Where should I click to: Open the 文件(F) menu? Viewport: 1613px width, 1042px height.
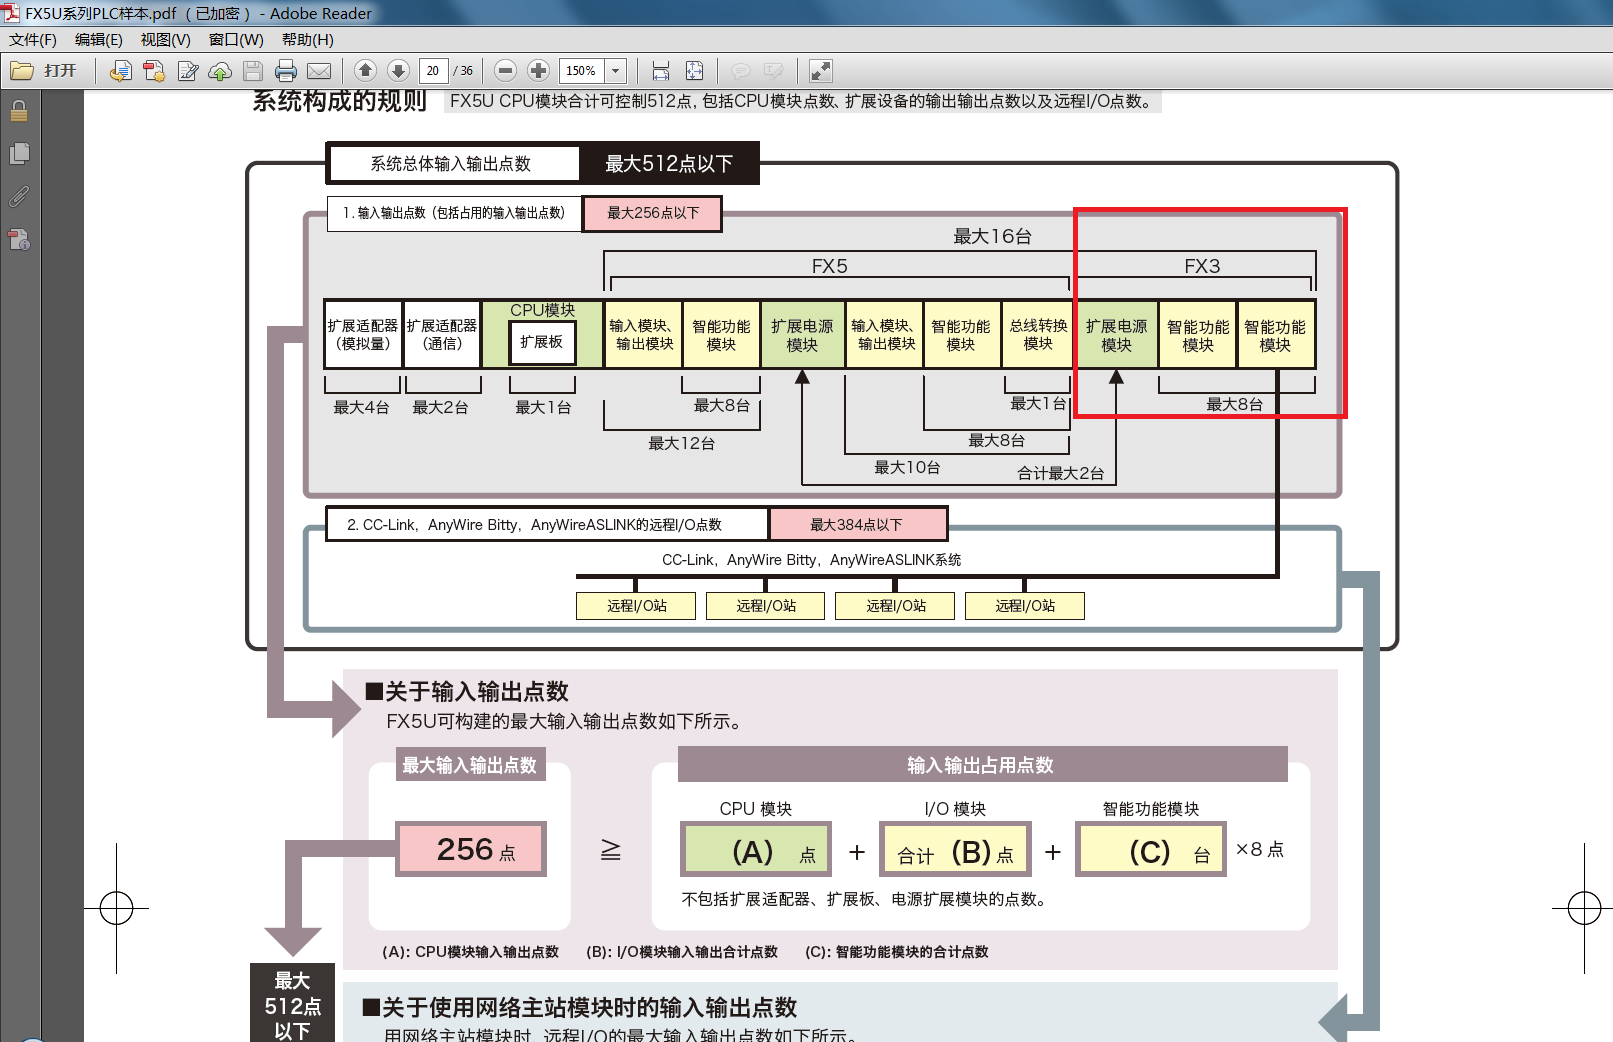33,40
